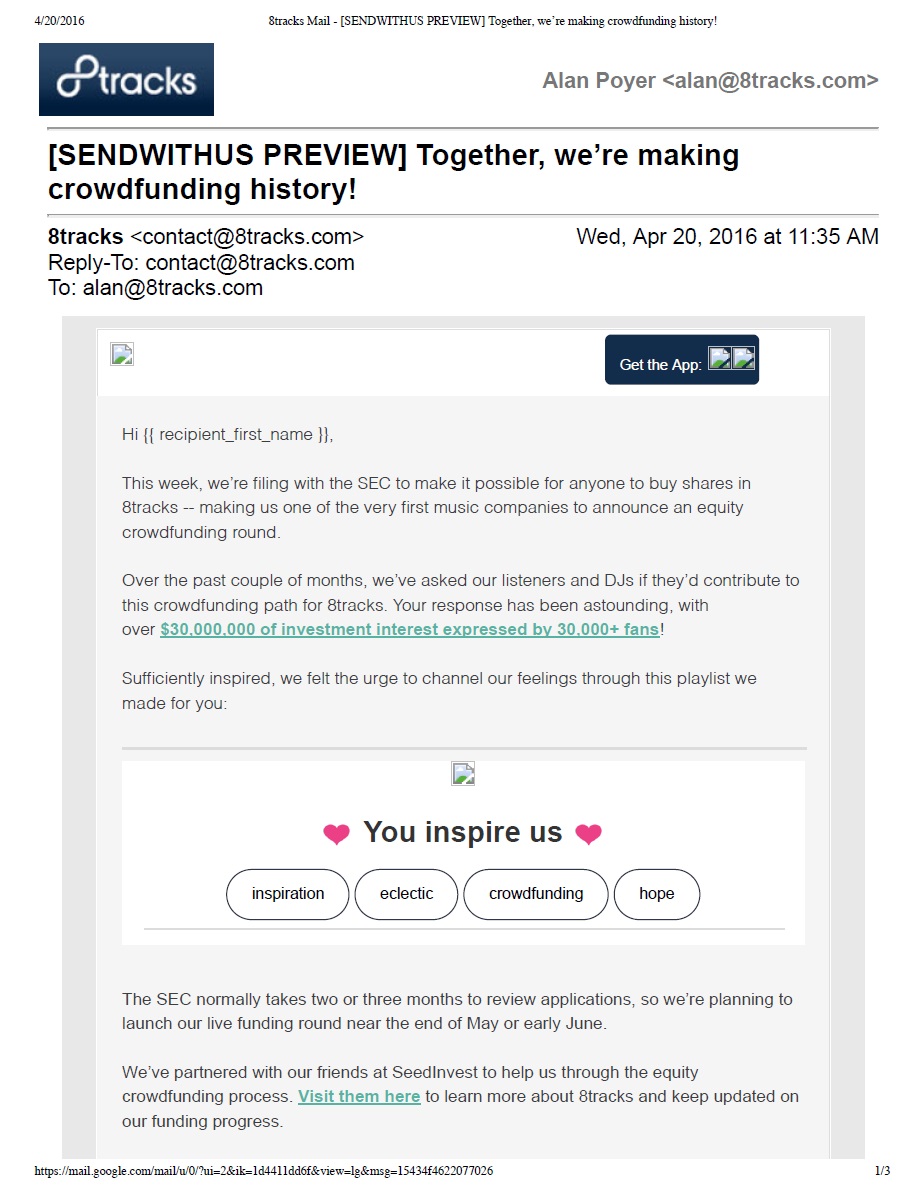The height and width of the screenshot is (1197, 918).
Task: Click the first app store icon after Get the App
Action: click(719, 358)
